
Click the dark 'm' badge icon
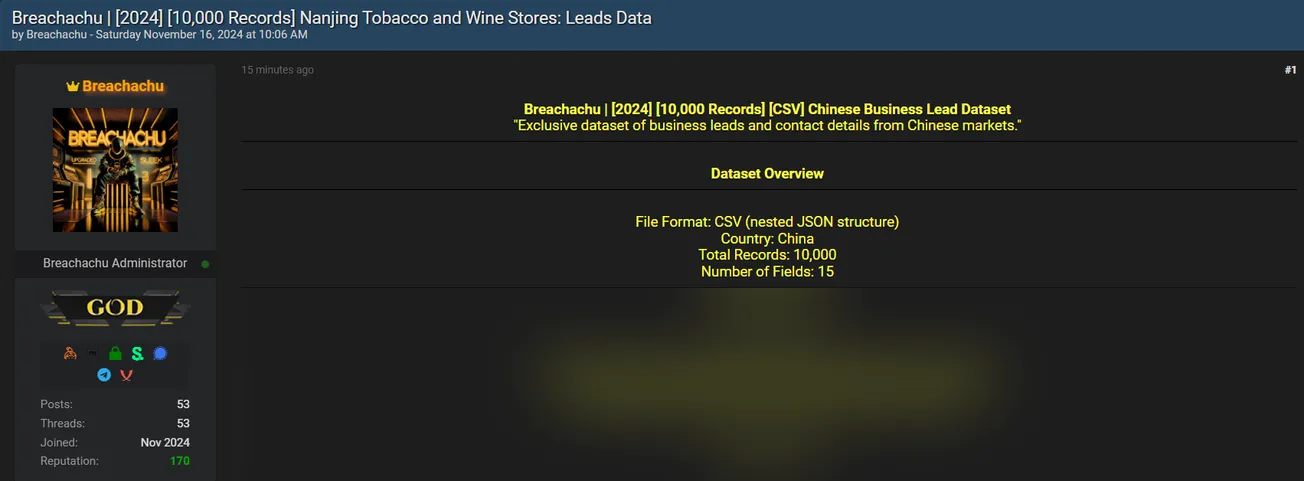pos(93,353)
